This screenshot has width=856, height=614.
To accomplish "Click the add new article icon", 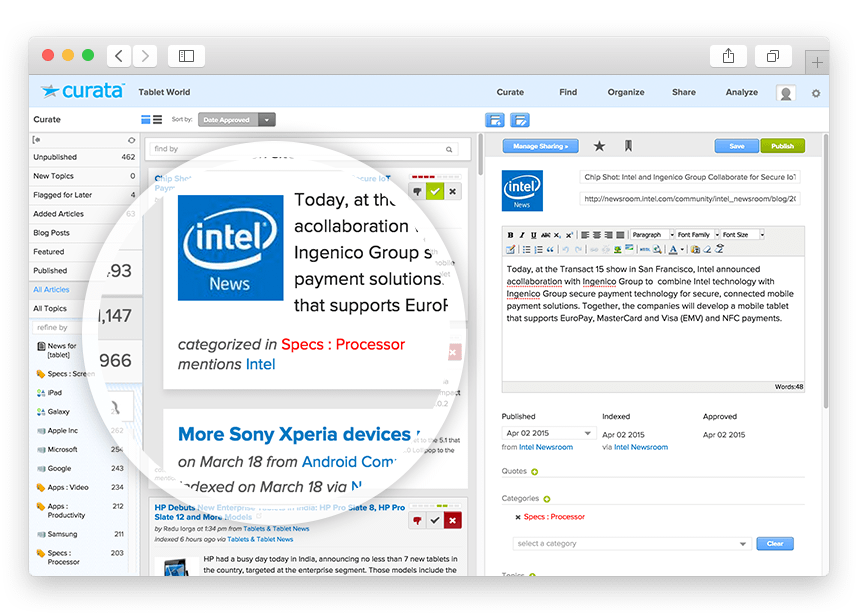I will pyautogui.click(x=494, y=120).
